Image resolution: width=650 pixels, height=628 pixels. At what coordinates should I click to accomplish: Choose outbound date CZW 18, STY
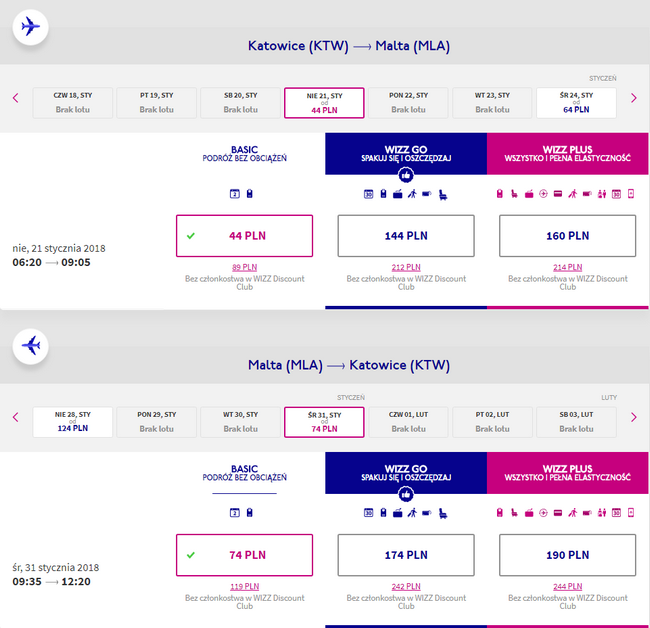point(73,103)
